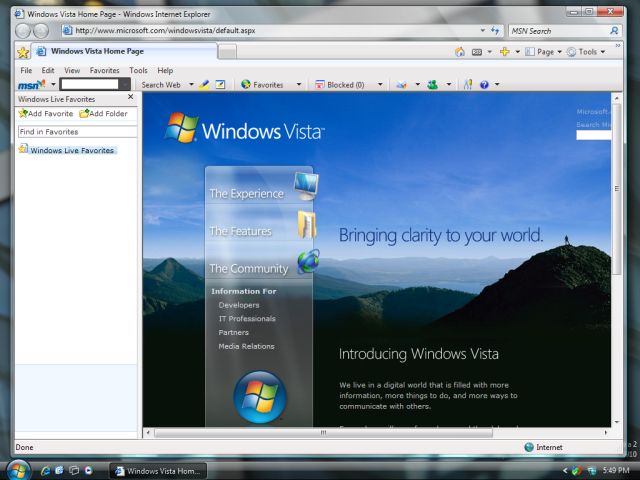Open a new blank tab
This screenshot has width=640, height=480.
[227, 52]
